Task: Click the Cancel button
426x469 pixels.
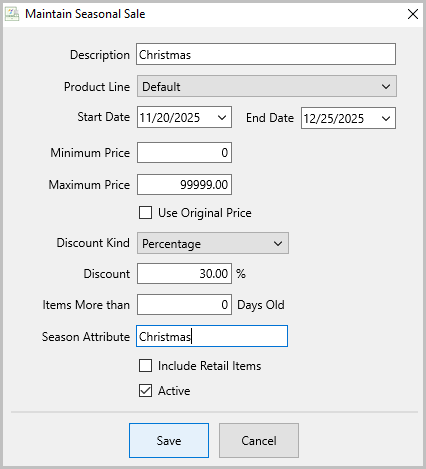Action: coord(259,441)
